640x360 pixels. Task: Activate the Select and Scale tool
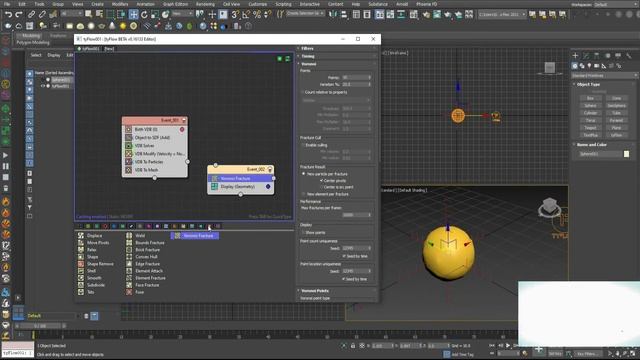pyautogui.click(x=155, y=14)
